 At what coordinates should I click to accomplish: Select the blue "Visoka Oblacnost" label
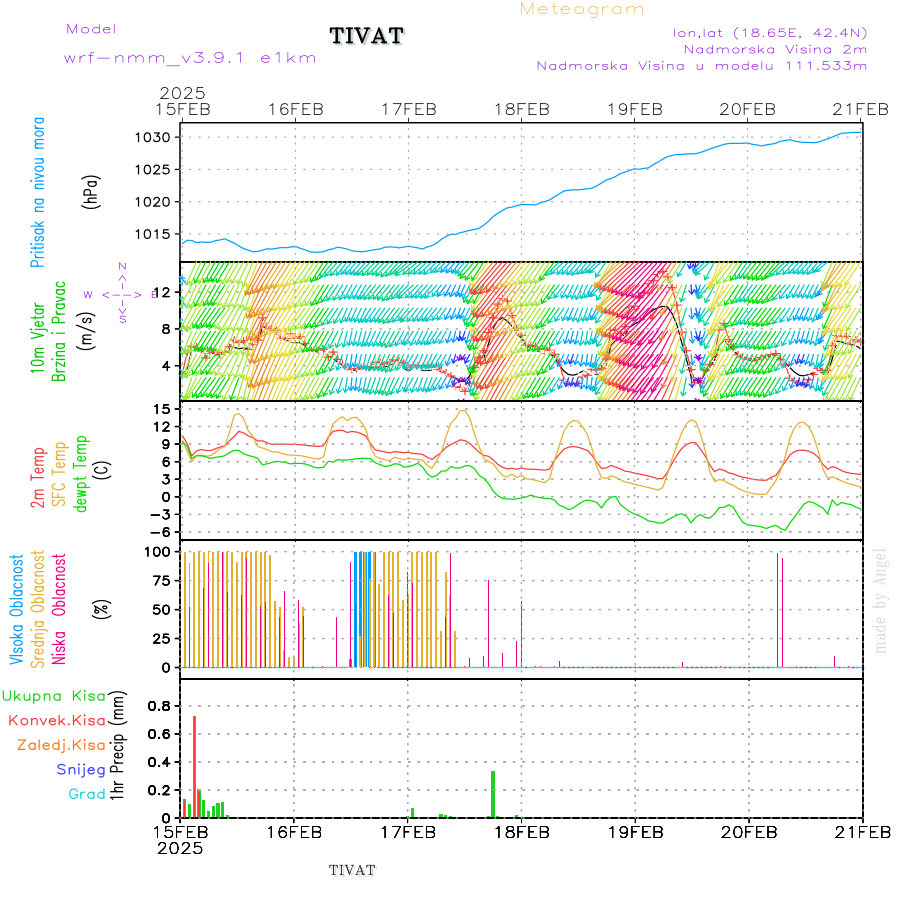tap(16, 610)
